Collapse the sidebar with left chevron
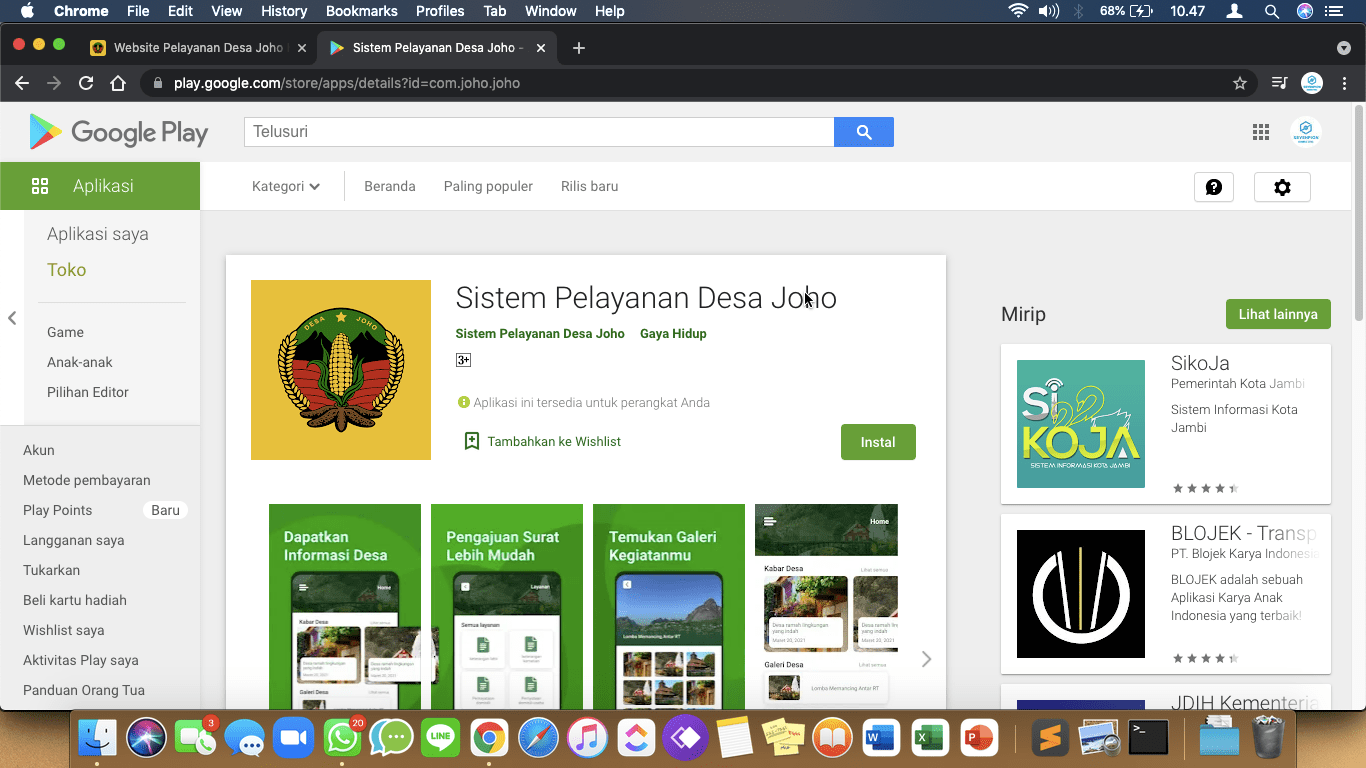Screen dimensions: 1366x768 (x=12, y=318)
